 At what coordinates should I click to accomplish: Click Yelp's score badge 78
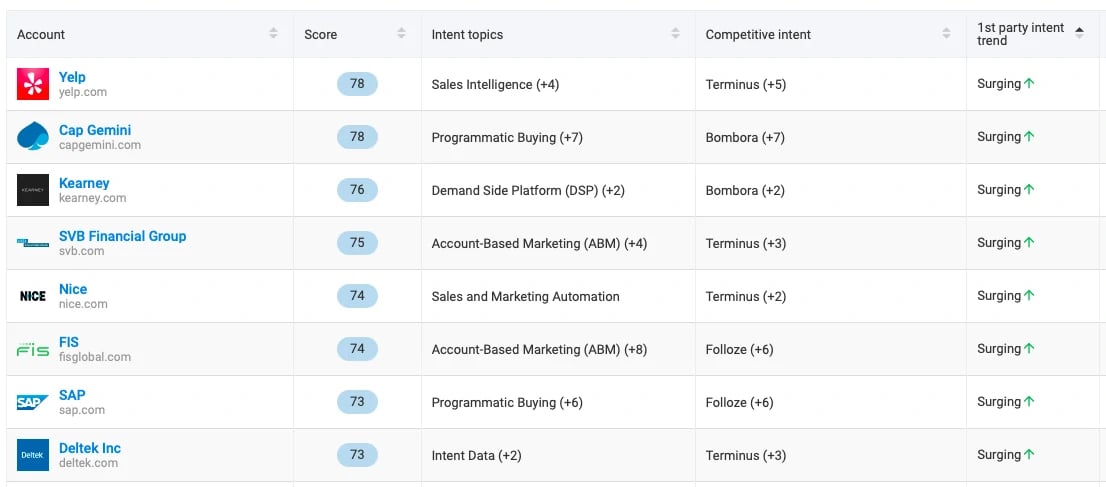(x=357, y=84)
